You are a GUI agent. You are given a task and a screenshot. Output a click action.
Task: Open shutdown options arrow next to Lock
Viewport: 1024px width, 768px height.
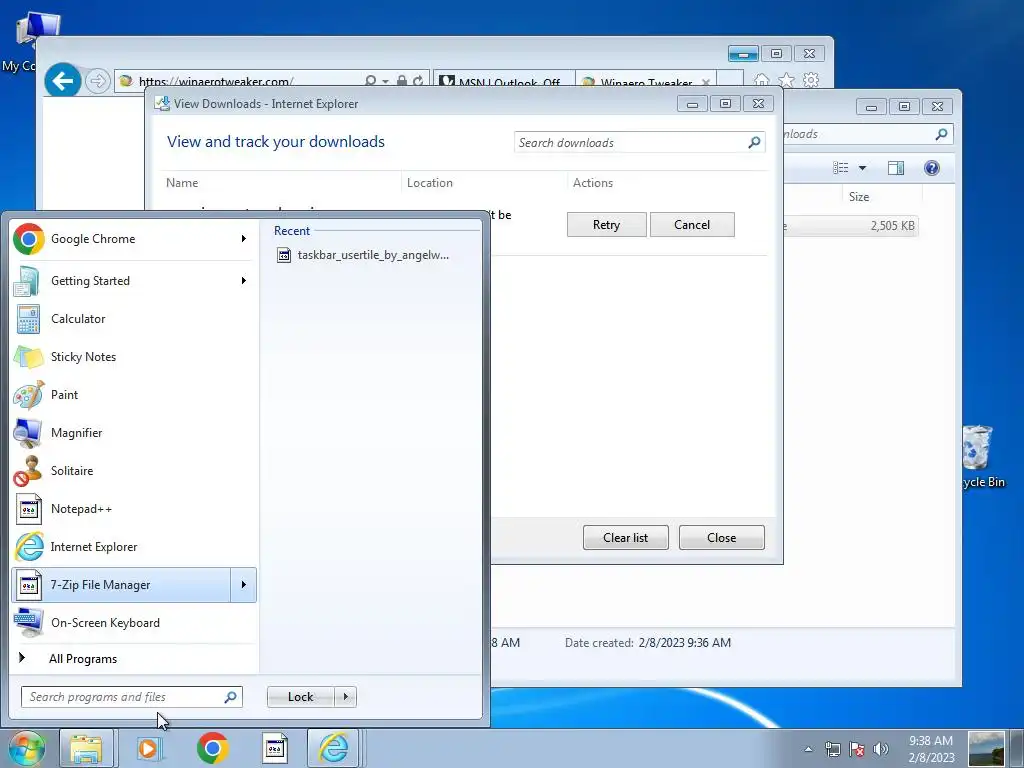tap(345, 697)
